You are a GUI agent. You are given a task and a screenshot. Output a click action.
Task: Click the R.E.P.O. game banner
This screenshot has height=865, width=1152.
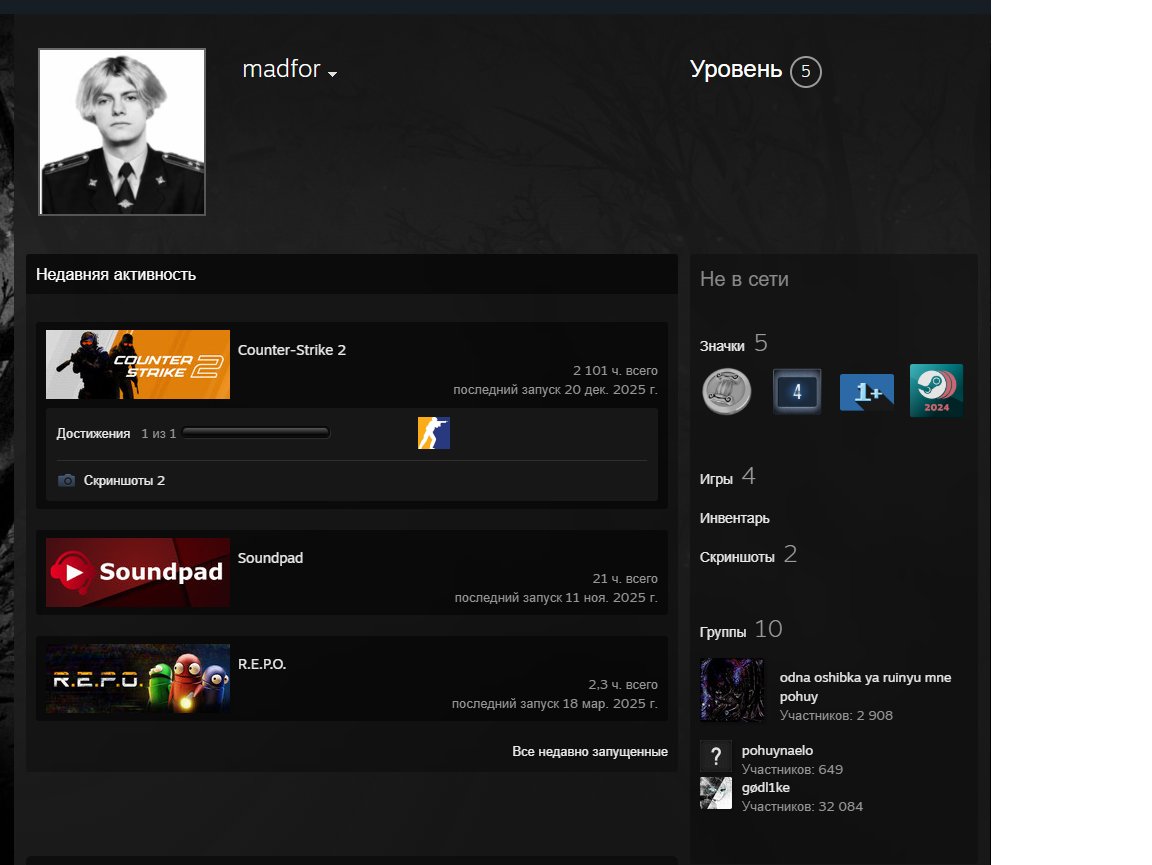point(138,679)
